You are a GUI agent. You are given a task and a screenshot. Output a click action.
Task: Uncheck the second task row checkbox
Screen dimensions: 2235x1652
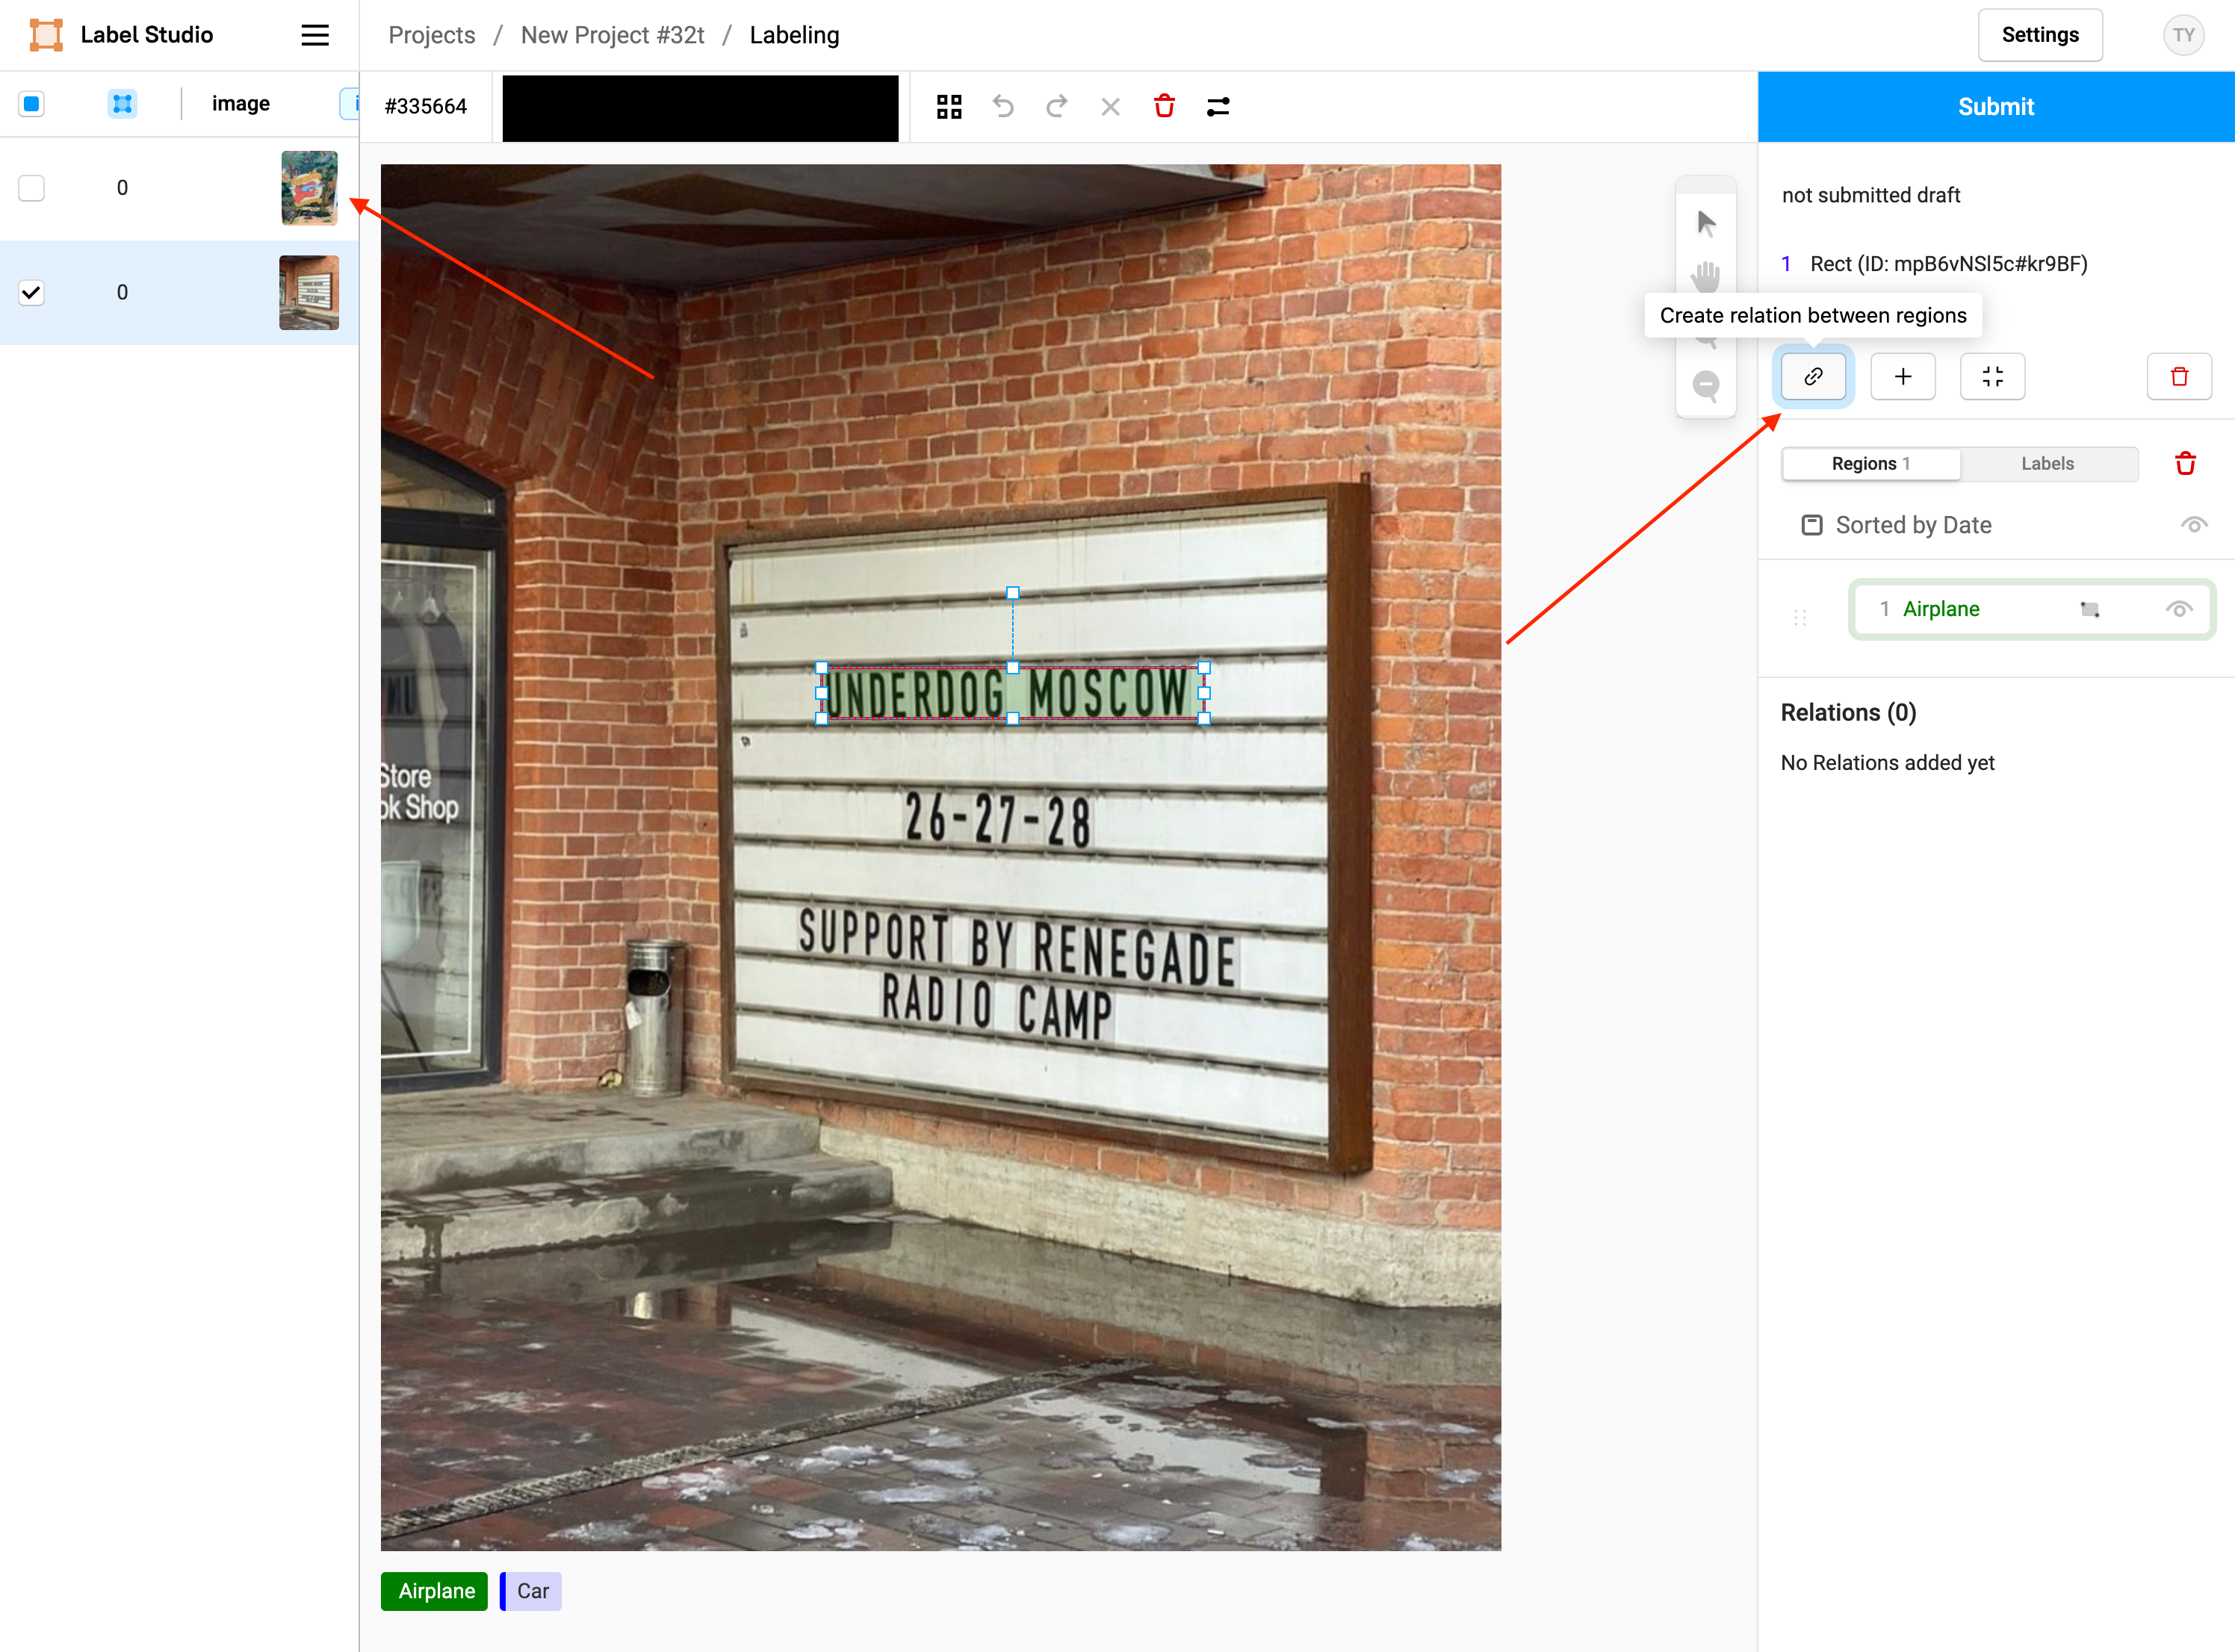tap(32, 292)
